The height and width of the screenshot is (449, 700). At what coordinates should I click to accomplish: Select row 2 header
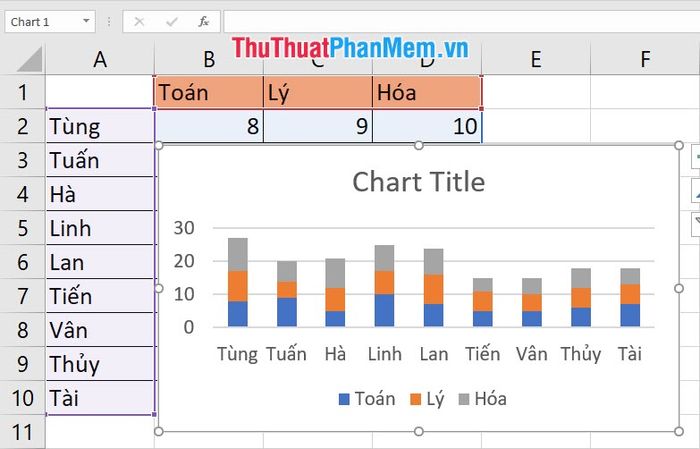point(22,126)
